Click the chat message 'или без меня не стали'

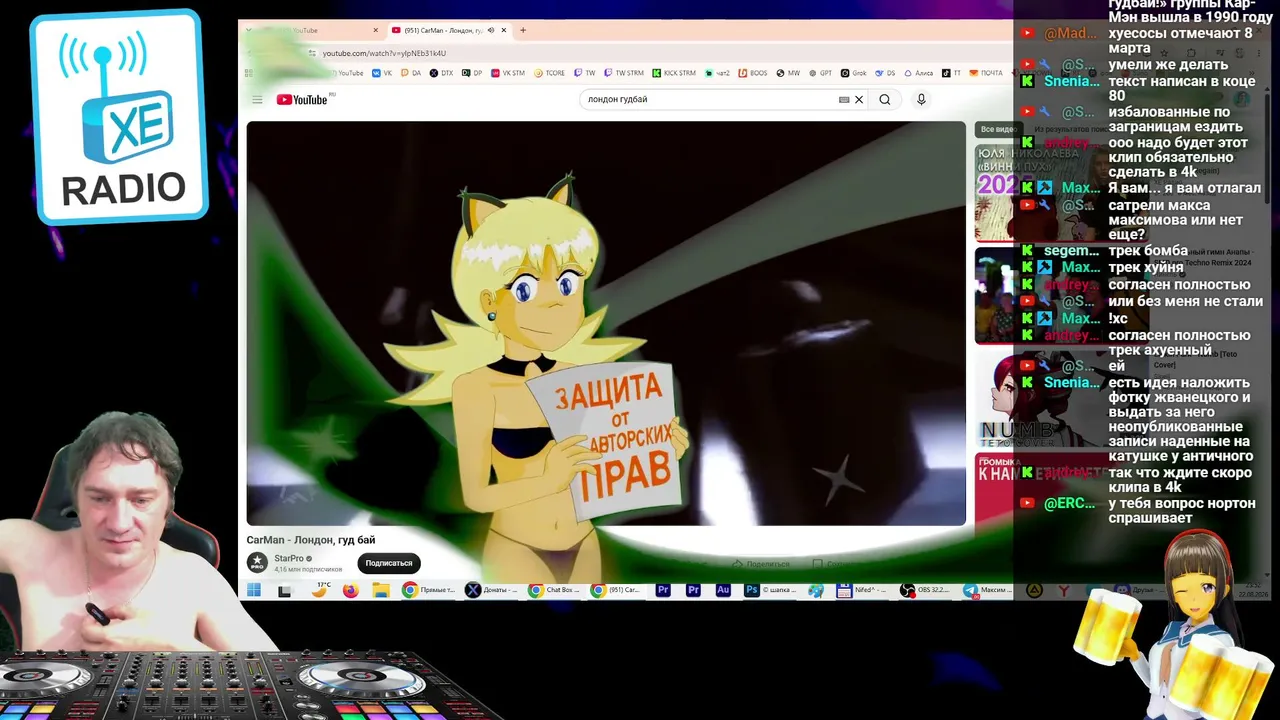coord(1185,301)
